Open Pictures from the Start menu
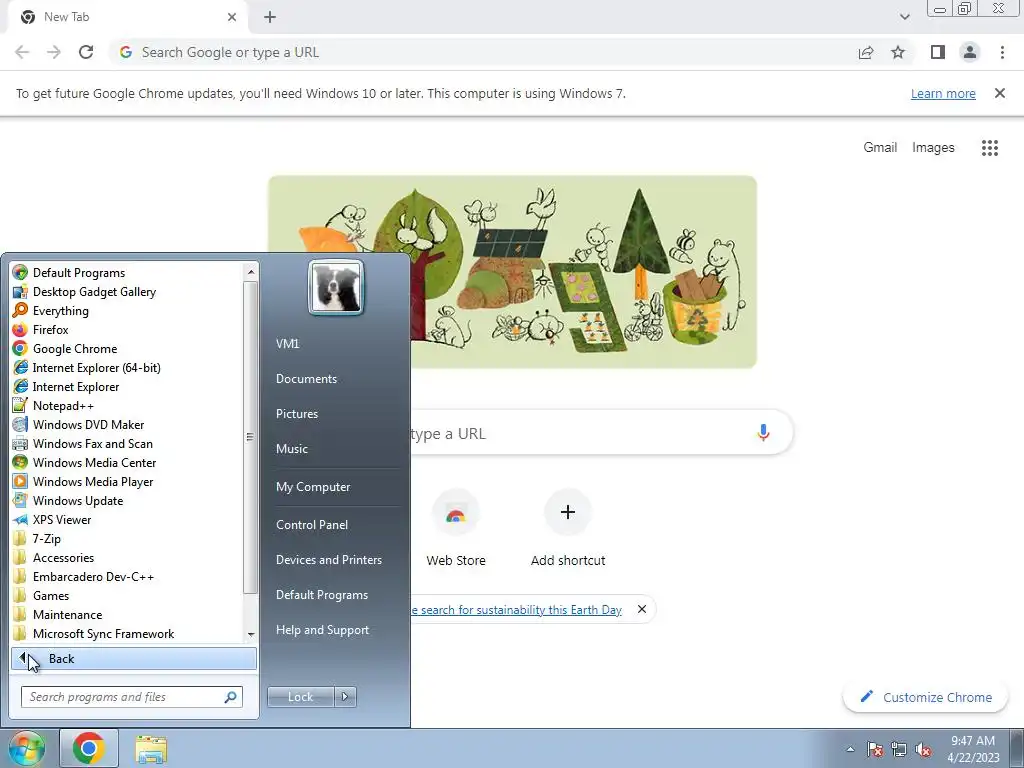Screen dimensions: 1024x768 pyautogui.click(x=297, y=414)
